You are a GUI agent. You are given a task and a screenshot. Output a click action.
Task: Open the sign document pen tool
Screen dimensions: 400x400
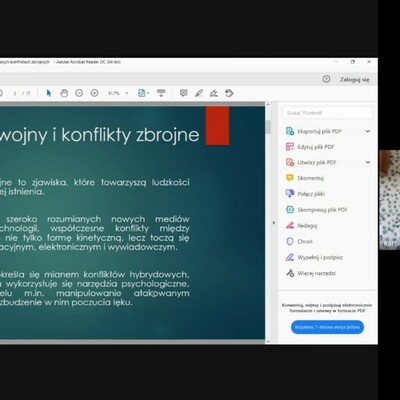click(x=214, y=93)
